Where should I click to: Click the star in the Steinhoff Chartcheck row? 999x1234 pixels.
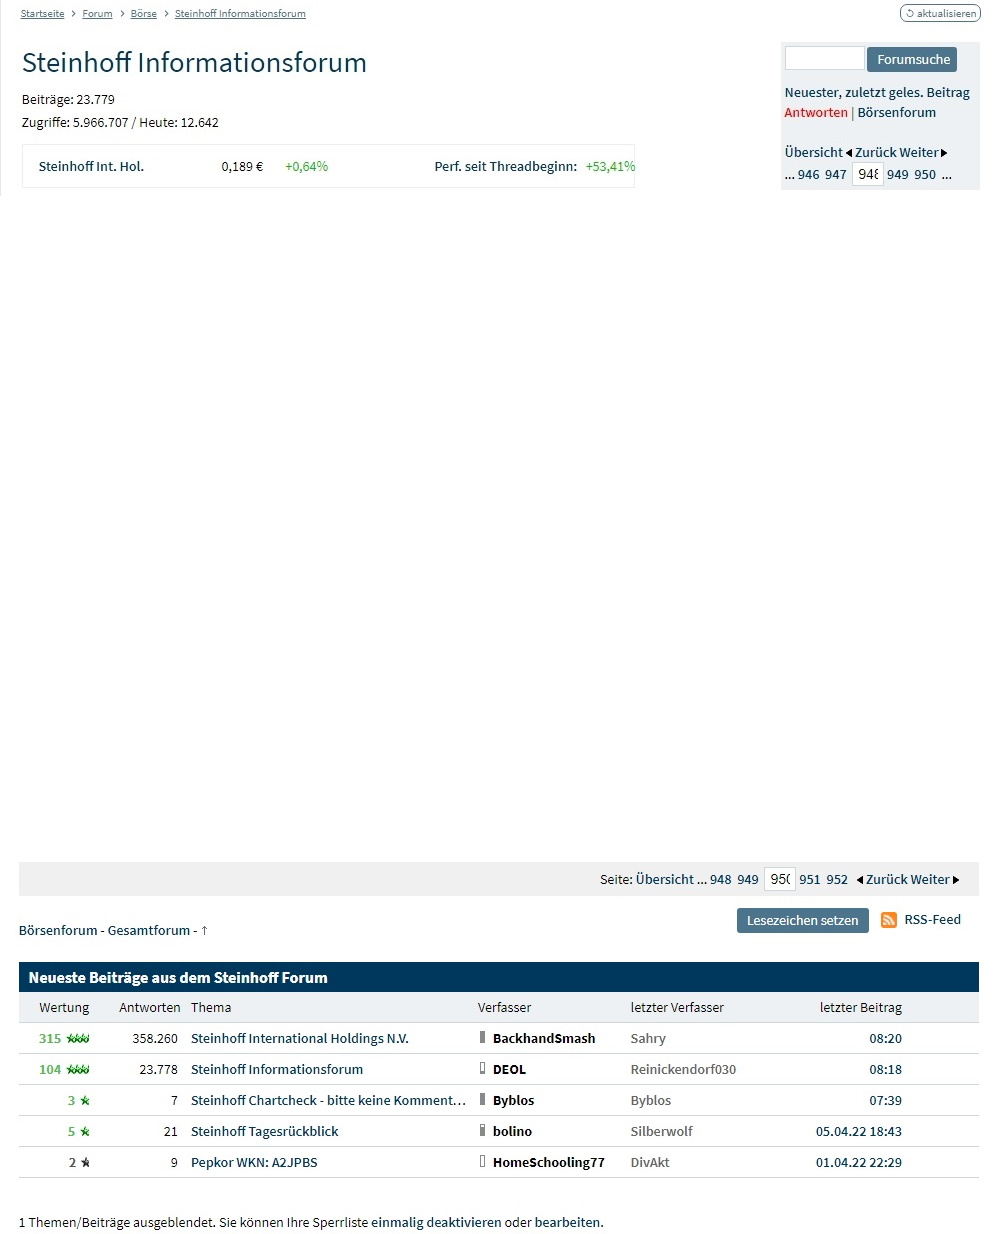(85, 1101)
